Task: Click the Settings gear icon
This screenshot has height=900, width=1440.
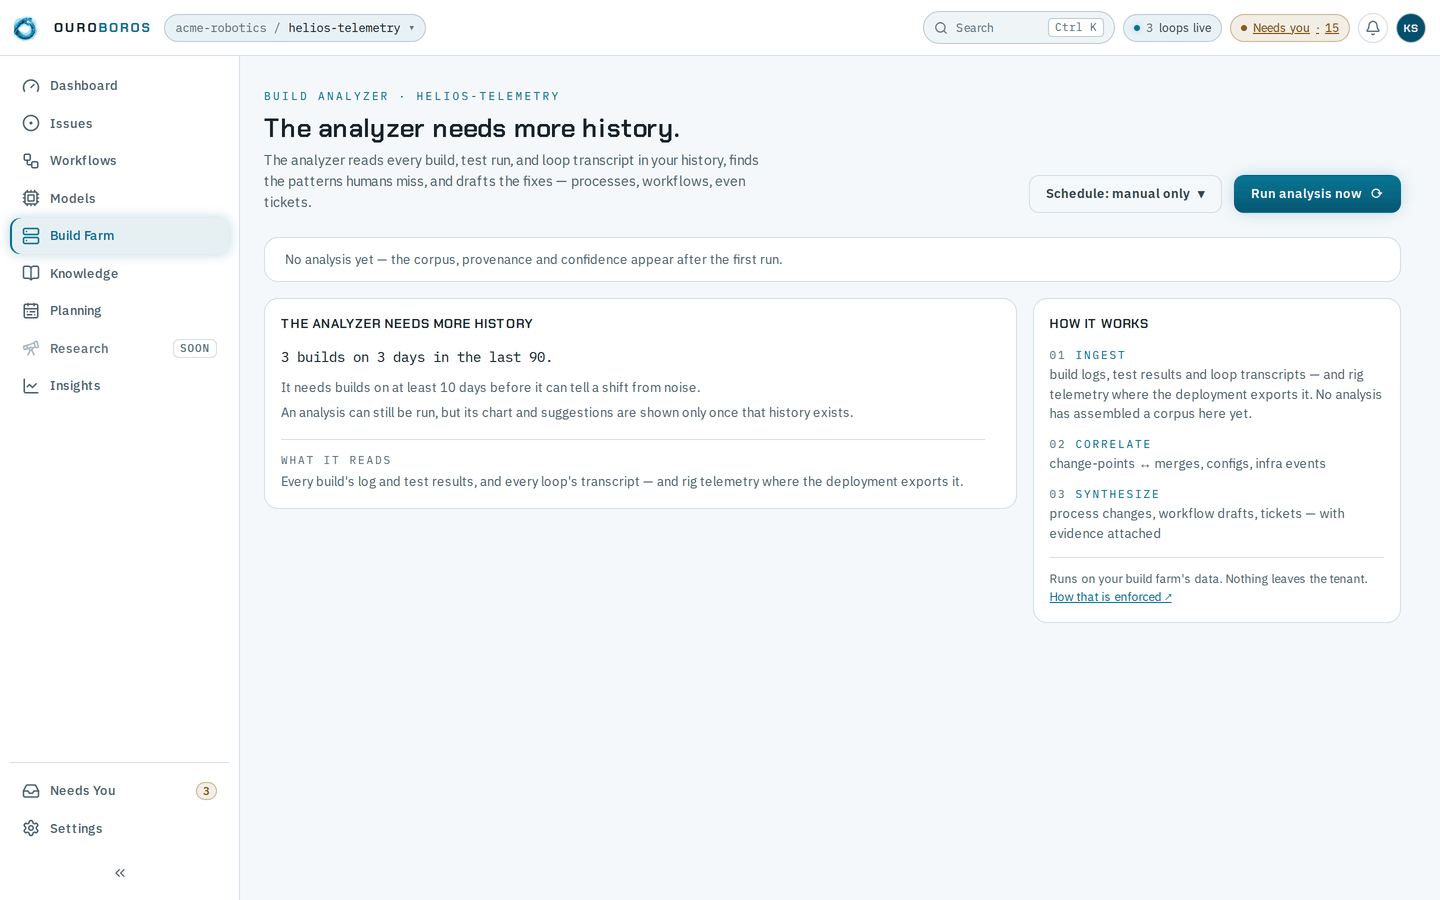Action: click(x=31, y=828)
